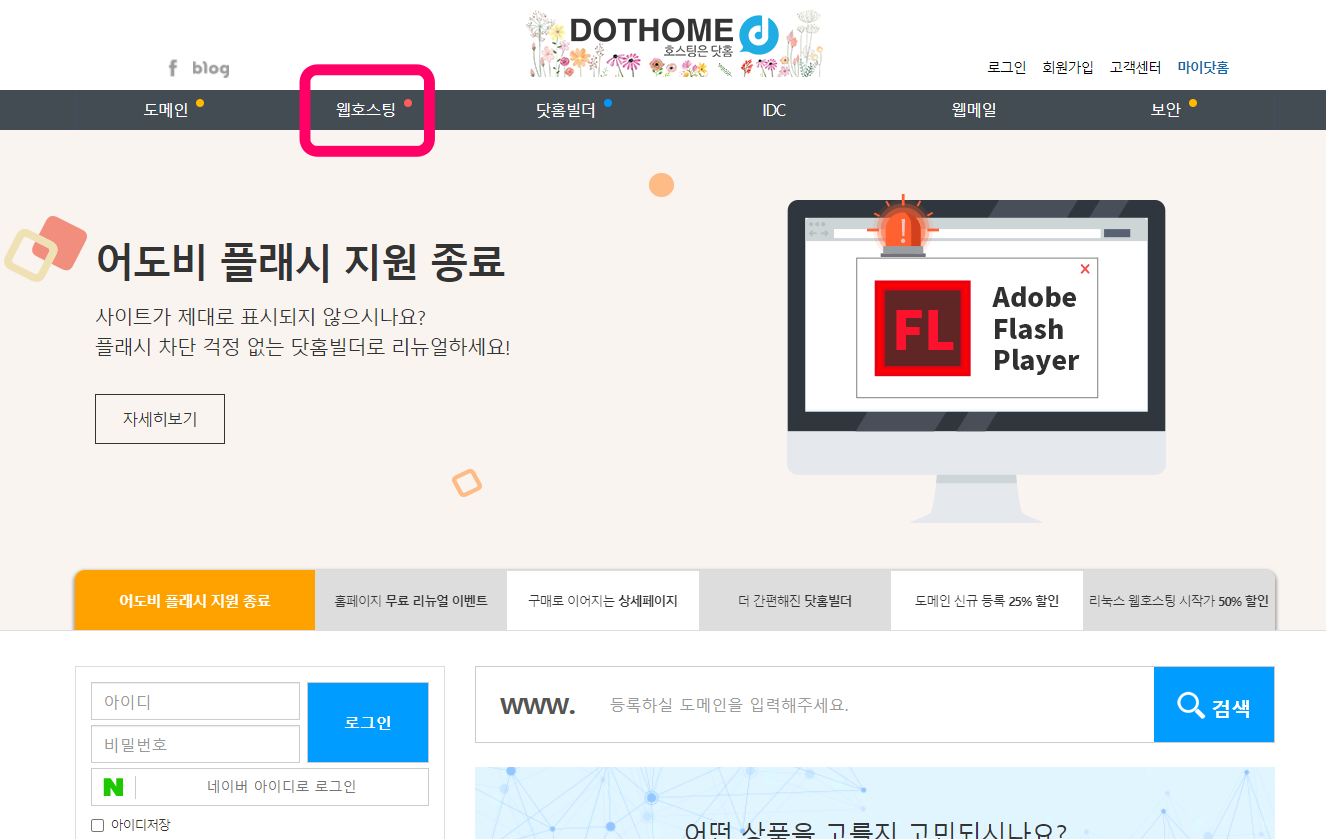Viewport: 1326px width, 839px height.
Task: Click the magnifier icon in 검색 button
Action: 1190,706
